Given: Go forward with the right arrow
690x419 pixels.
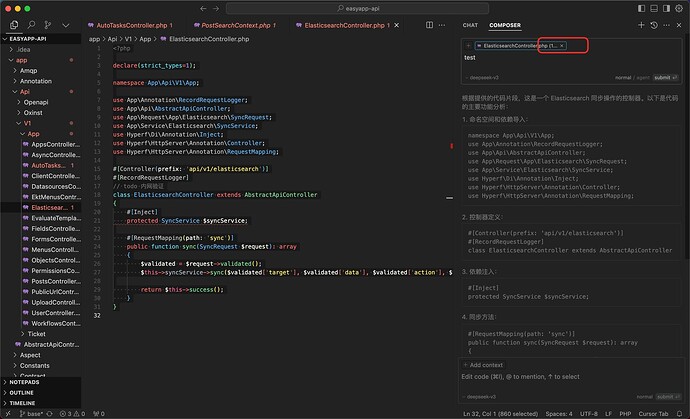Looking at the screenshot, I should pos(216,8).
